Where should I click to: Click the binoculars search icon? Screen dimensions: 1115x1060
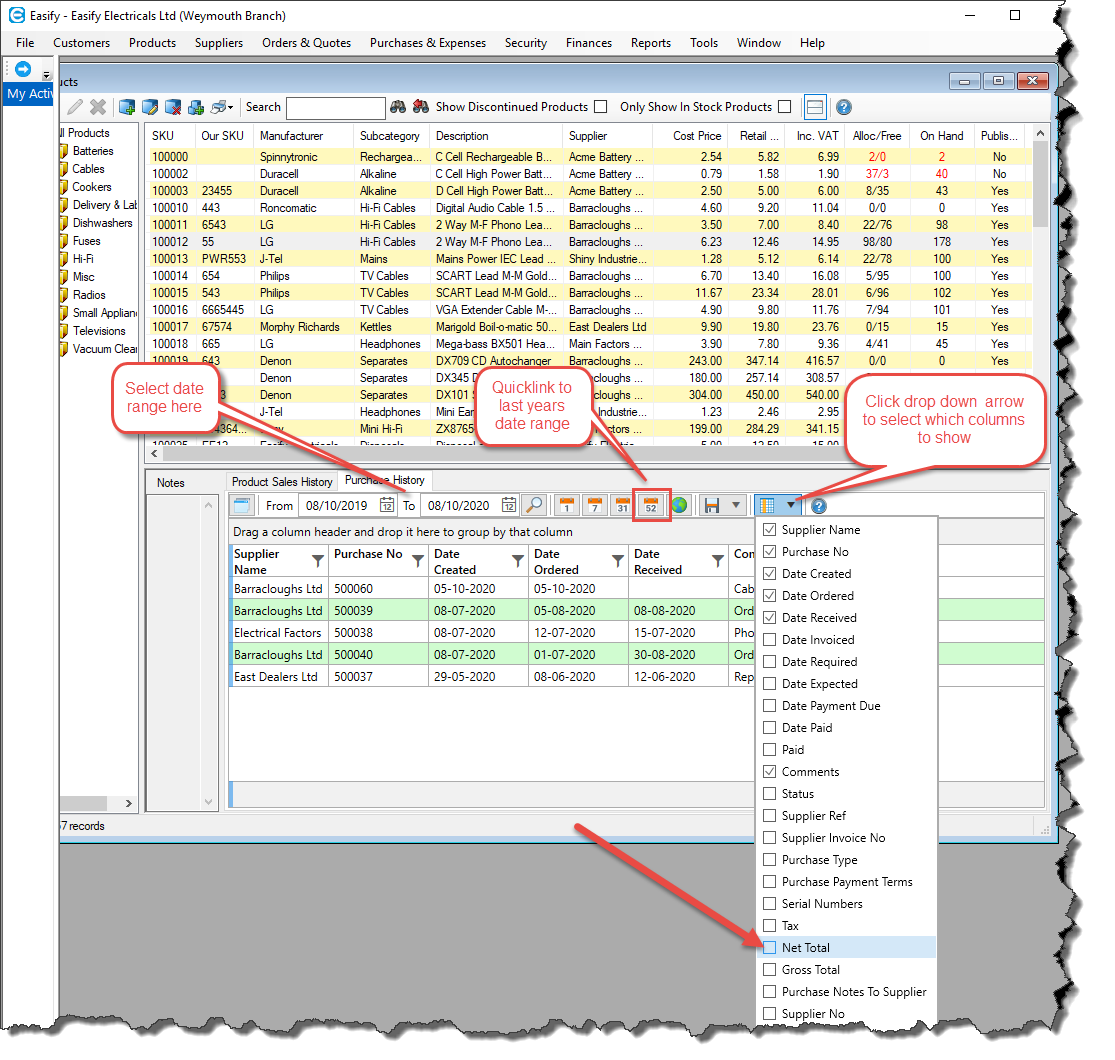[398, 107]
